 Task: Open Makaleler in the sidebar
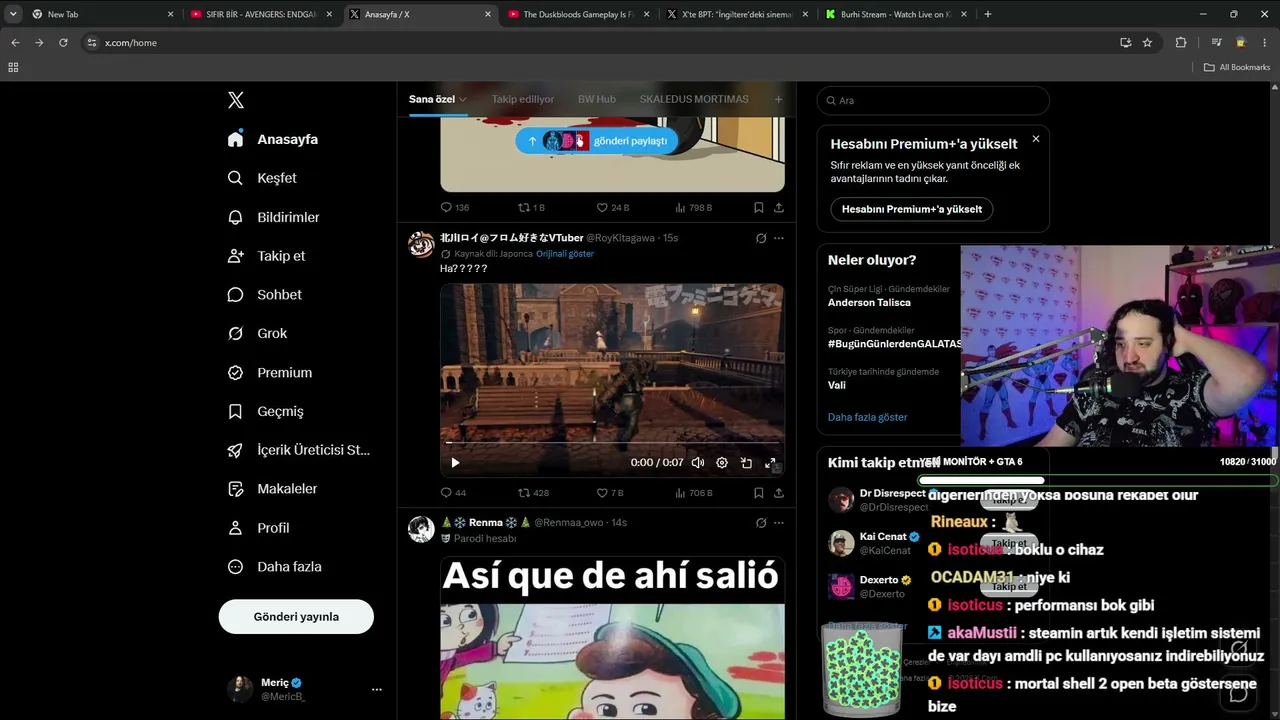click(x=273, y=489)
